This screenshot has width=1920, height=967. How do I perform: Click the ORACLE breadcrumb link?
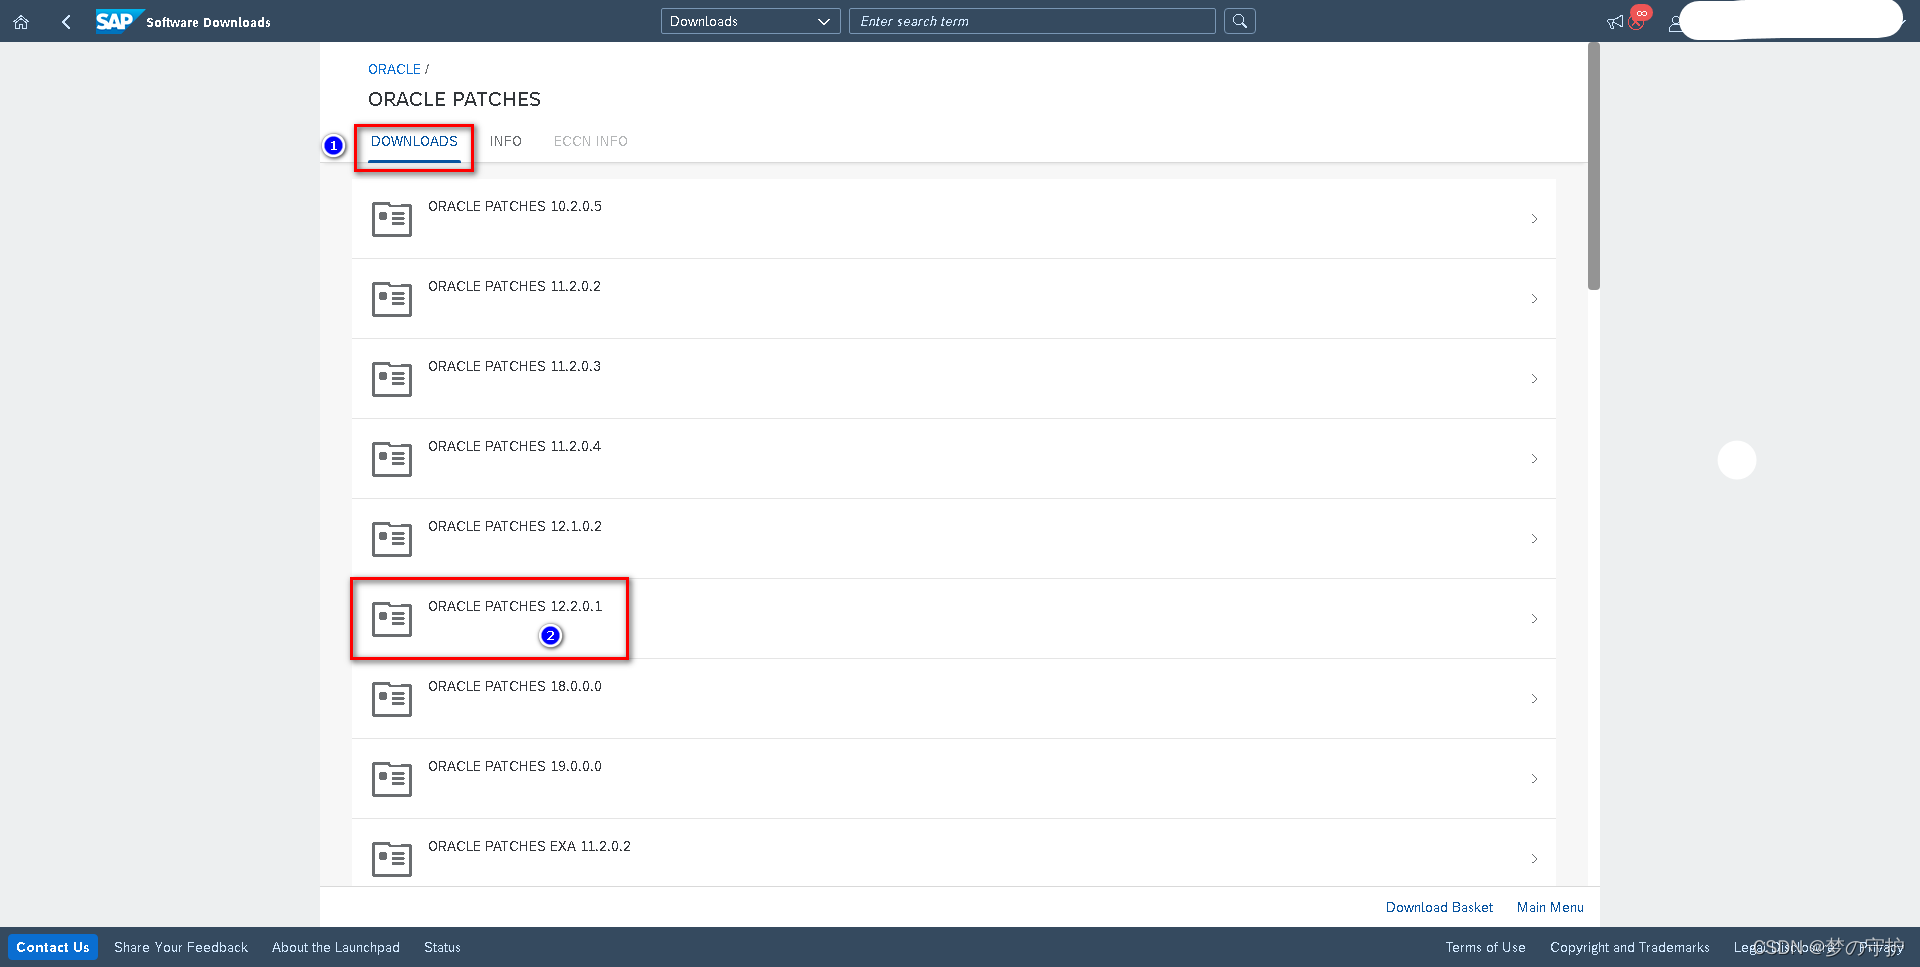point(394,69)
